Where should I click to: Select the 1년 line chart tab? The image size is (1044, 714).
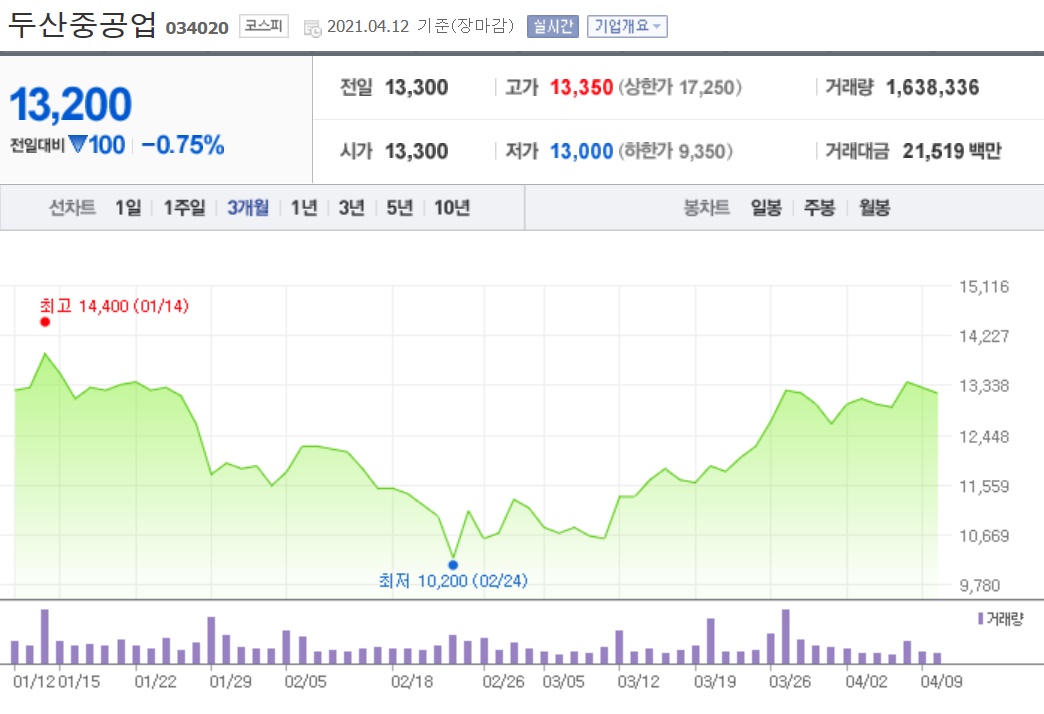[x=304, y=208]
